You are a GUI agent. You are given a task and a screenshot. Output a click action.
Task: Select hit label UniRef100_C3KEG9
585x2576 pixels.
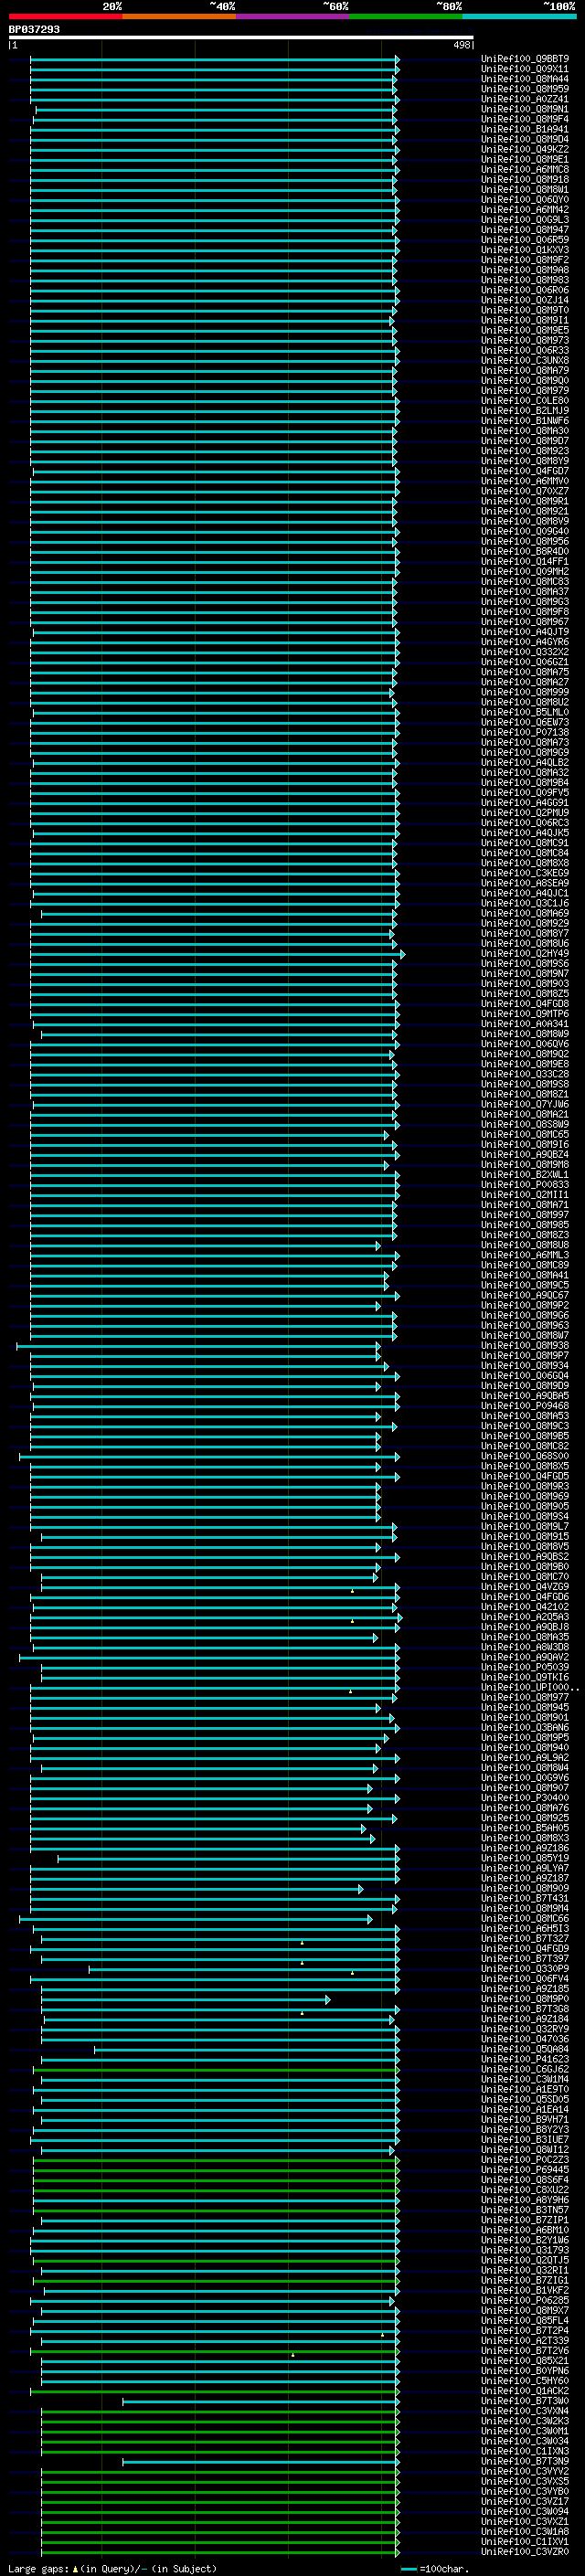[524, 873]
